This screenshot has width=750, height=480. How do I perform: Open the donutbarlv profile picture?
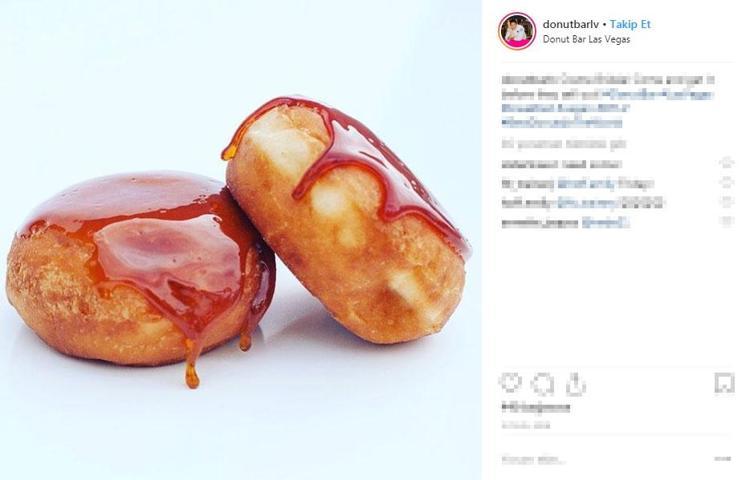click(517, 31)
